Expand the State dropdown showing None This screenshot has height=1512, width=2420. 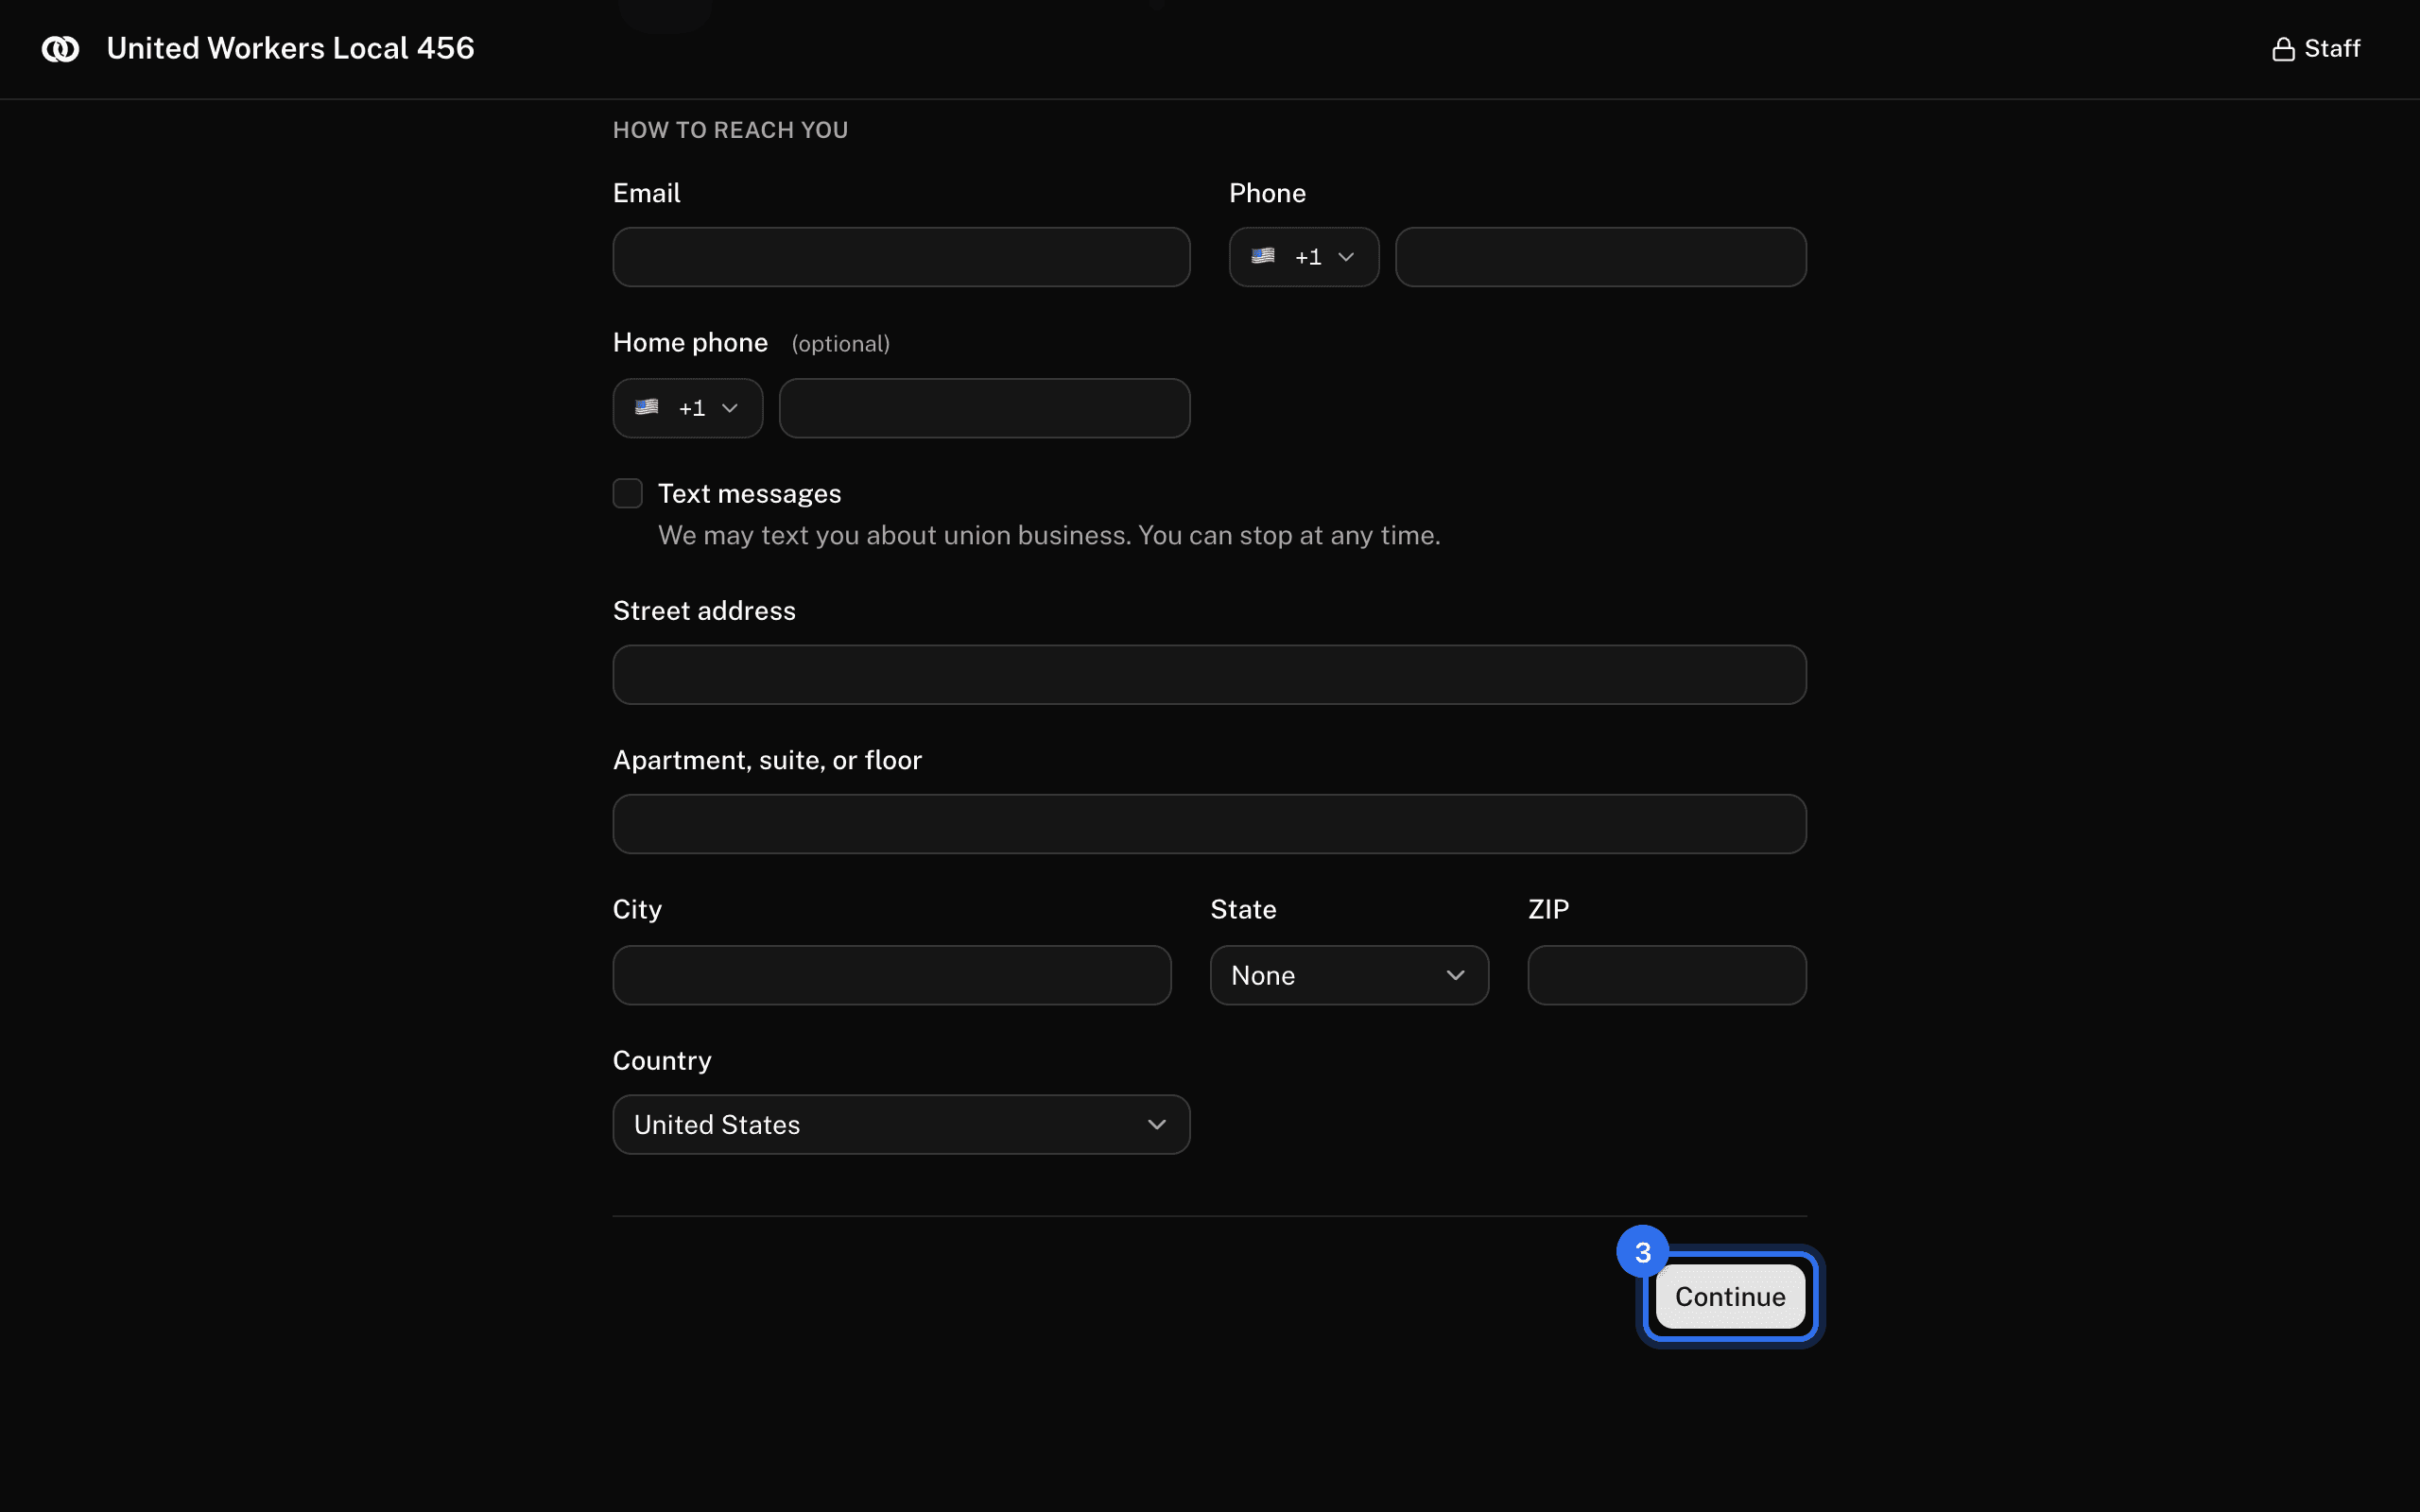point(1349,975)
